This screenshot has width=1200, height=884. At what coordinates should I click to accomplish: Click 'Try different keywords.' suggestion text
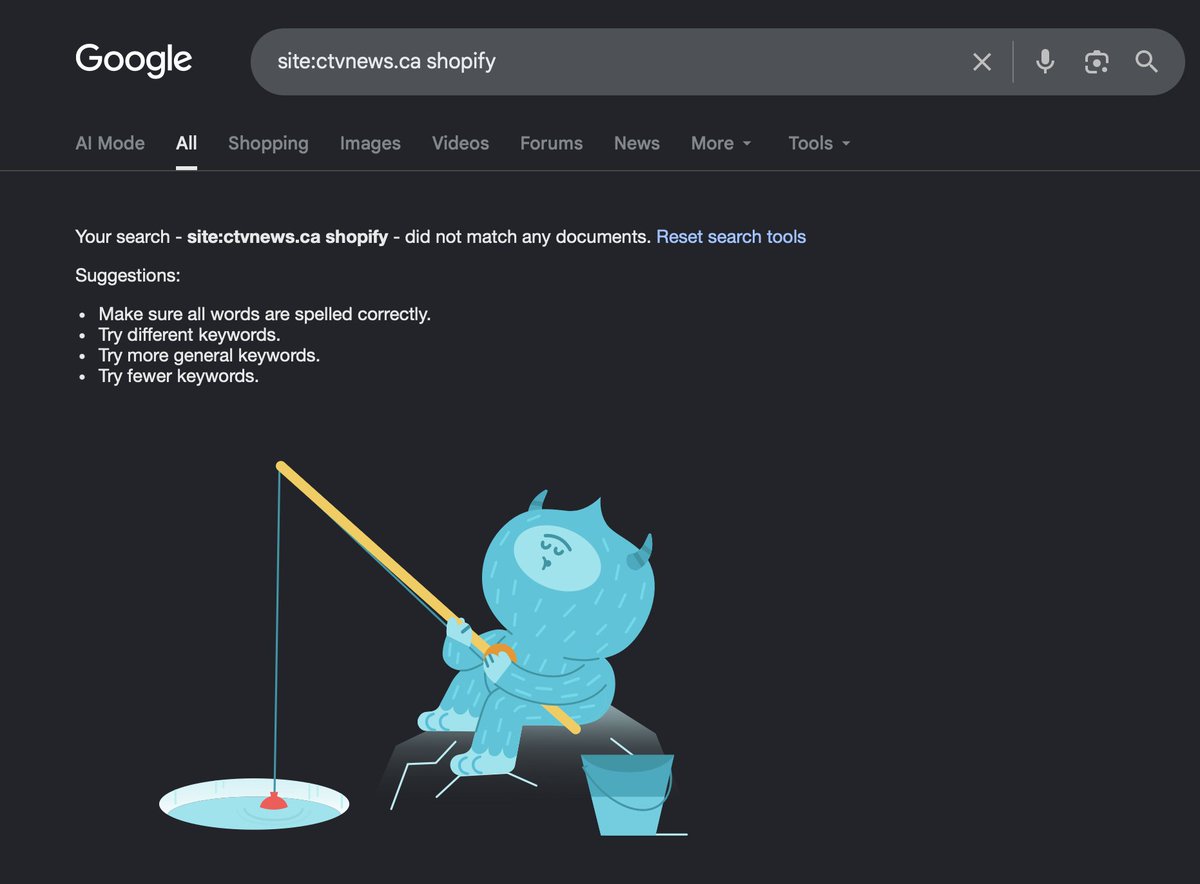pos(189,335)
